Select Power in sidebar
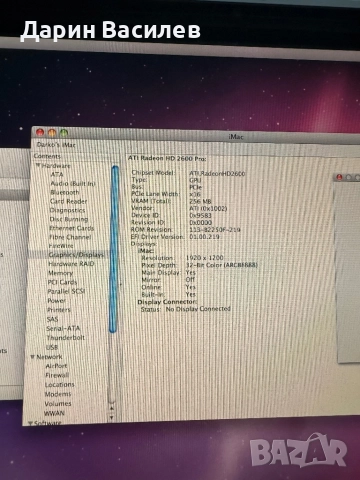 tap(56, 300)
